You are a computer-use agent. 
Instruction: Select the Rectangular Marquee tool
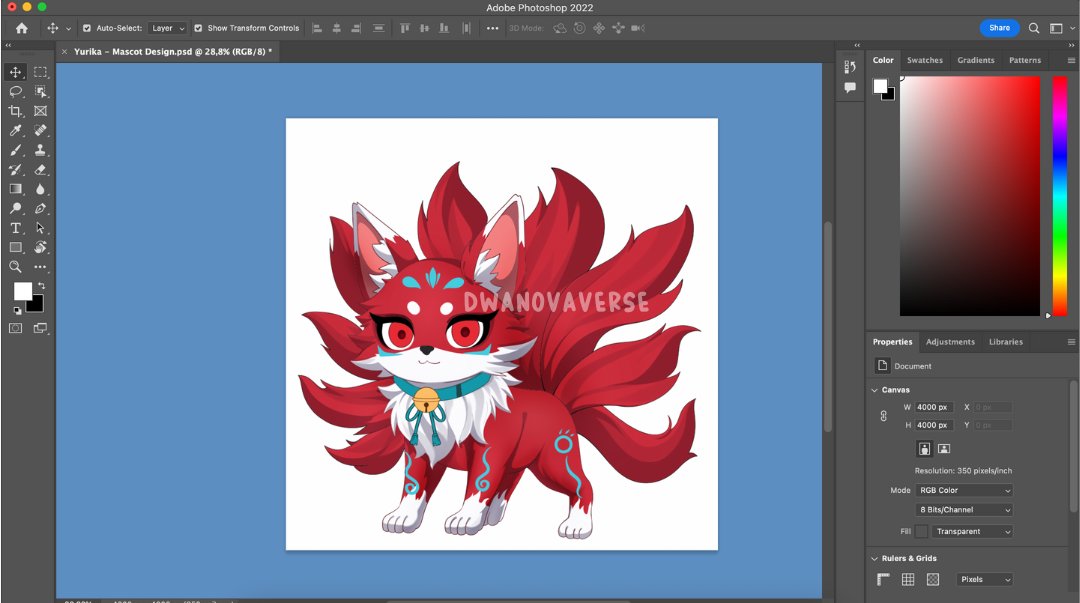(x=41, y=72)
